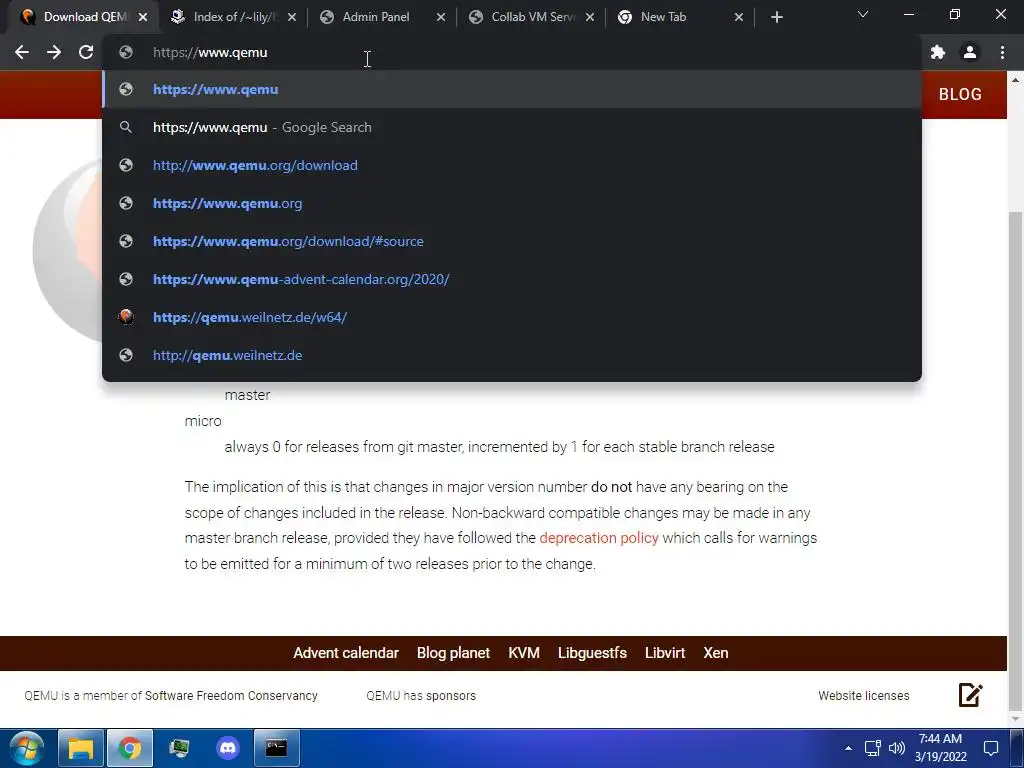The width and height of the screenshot is (1024, 768).
Task: Open the Xen footer link
Action: pos(716,653)
